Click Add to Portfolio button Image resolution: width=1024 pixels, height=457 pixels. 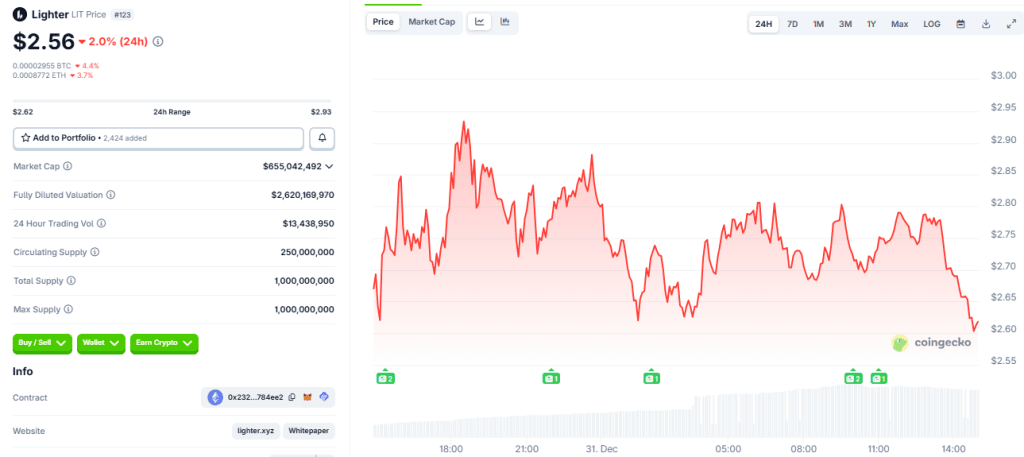click(x=158, y=138)
